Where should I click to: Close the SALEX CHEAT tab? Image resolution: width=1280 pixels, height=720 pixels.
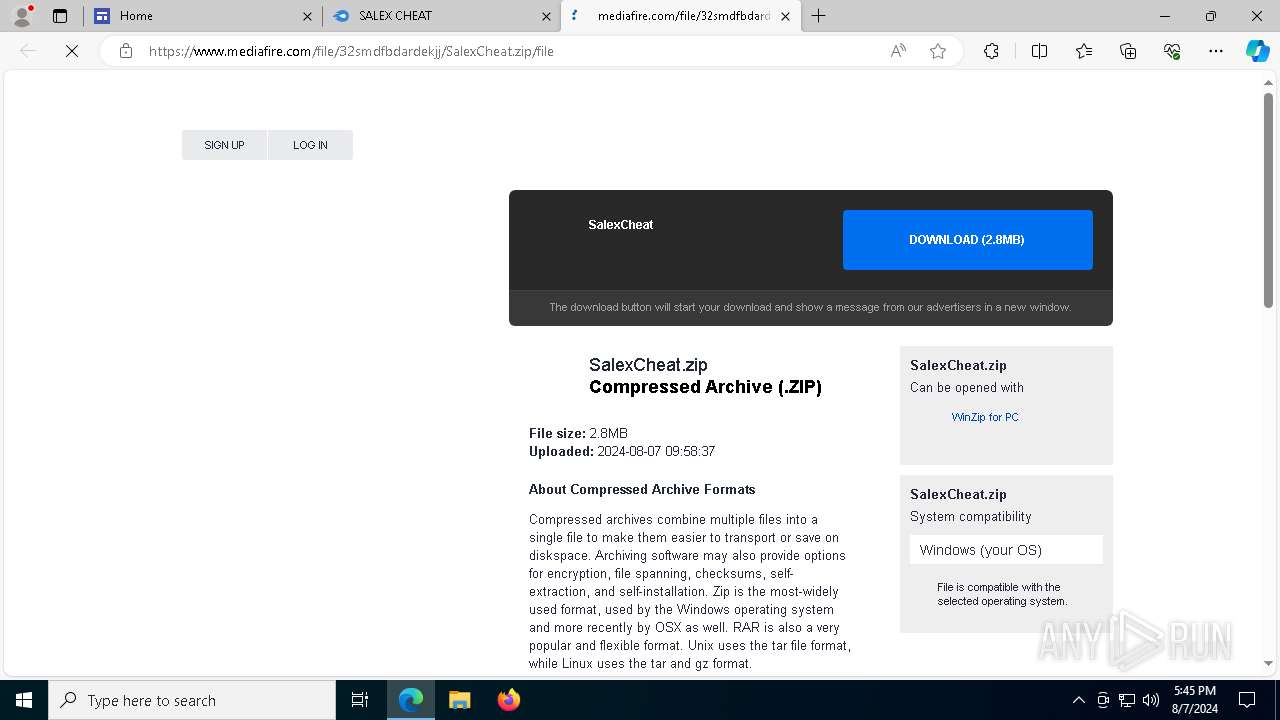[546, 16]
